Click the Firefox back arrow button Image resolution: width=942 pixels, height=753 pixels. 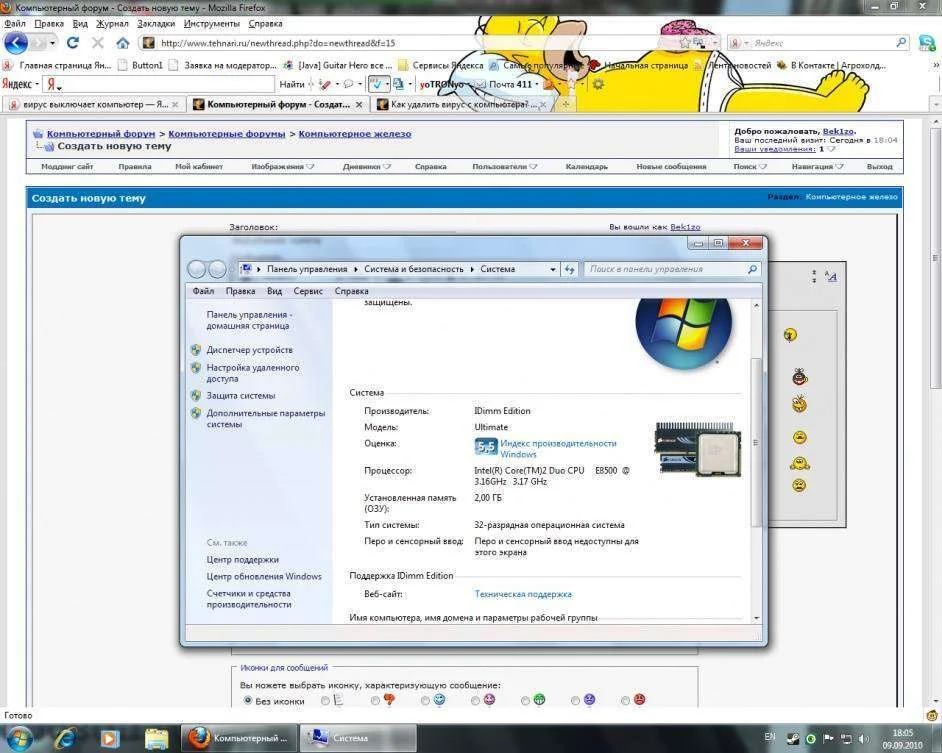(16, 43)
